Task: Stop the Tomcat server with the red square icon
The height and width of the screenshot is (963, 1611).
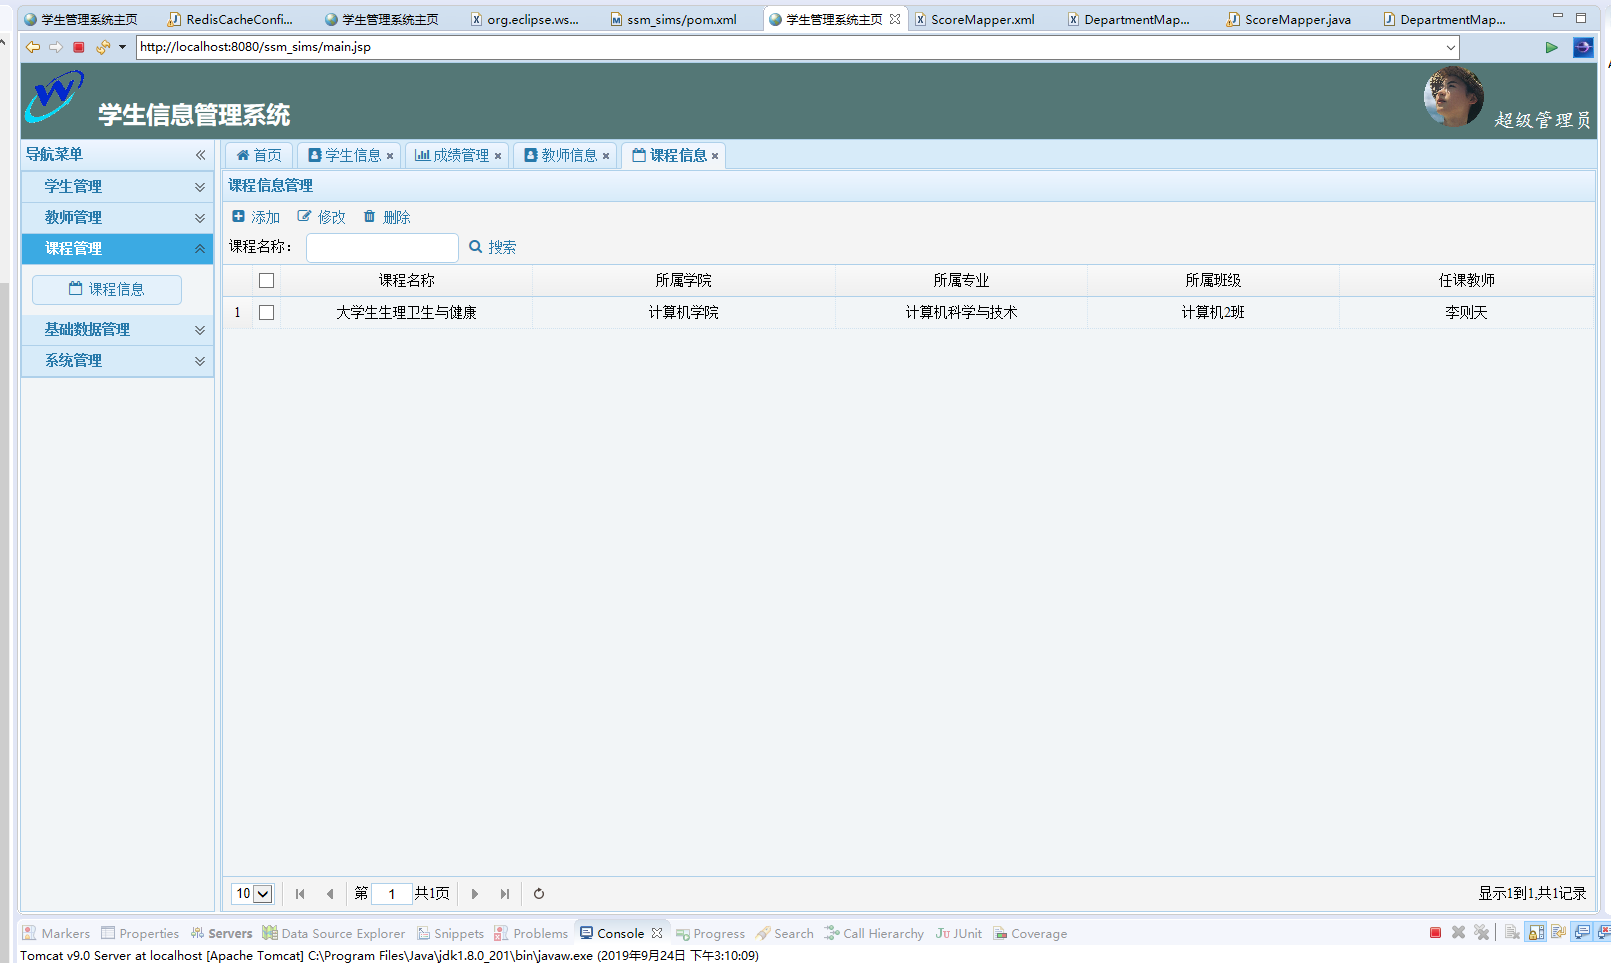Action: click(1436, 932)
